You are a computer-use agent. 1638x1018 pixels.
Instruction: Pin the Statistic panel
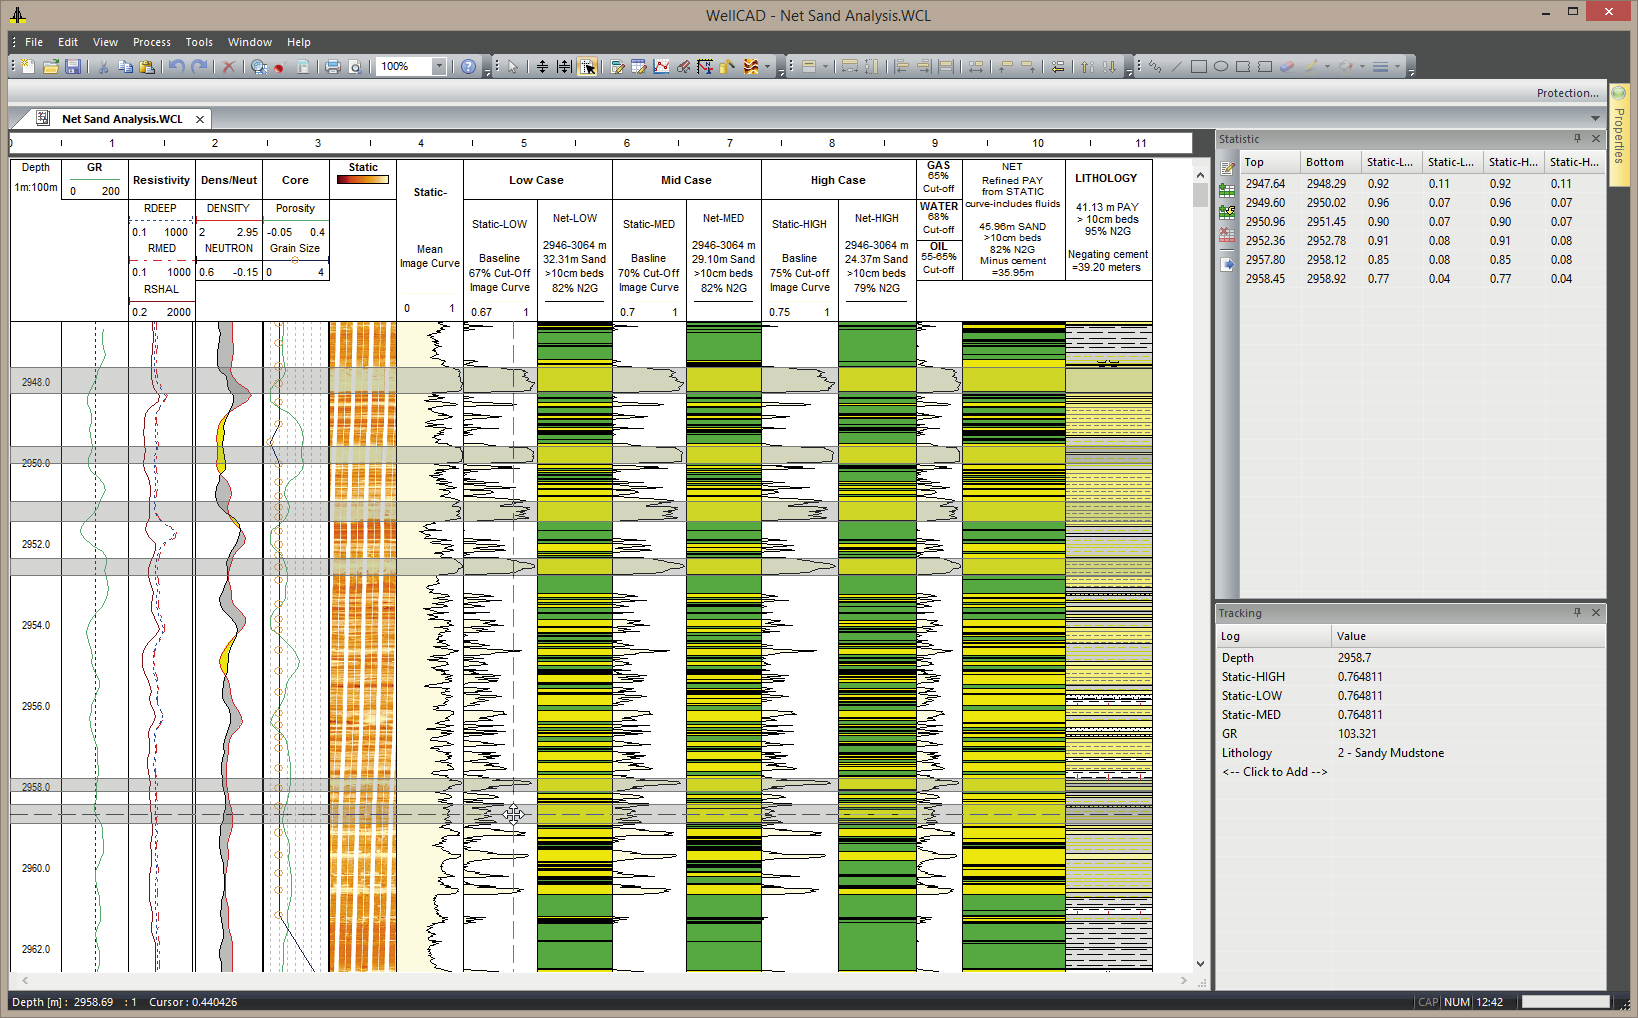coord(1577,139)
